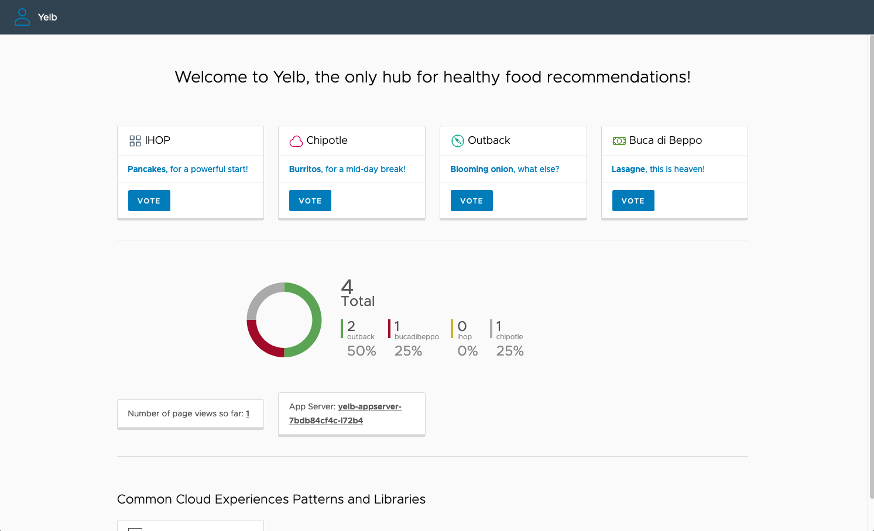Vote for IHOP

pos(149,201)
